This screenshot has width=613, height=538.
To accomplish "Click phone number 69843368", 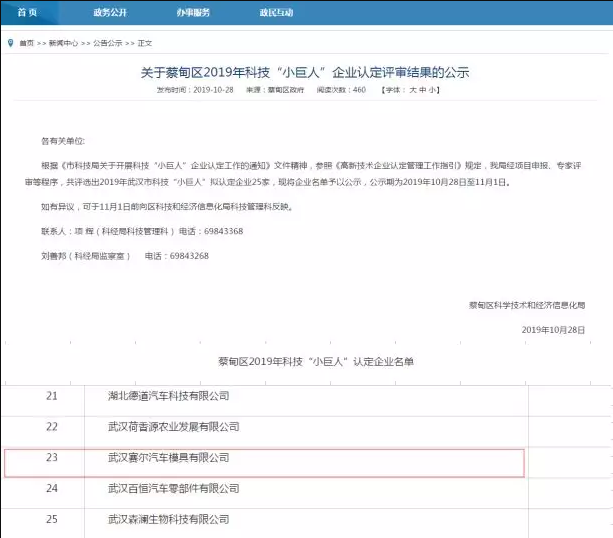I will [x=224, y=231].
